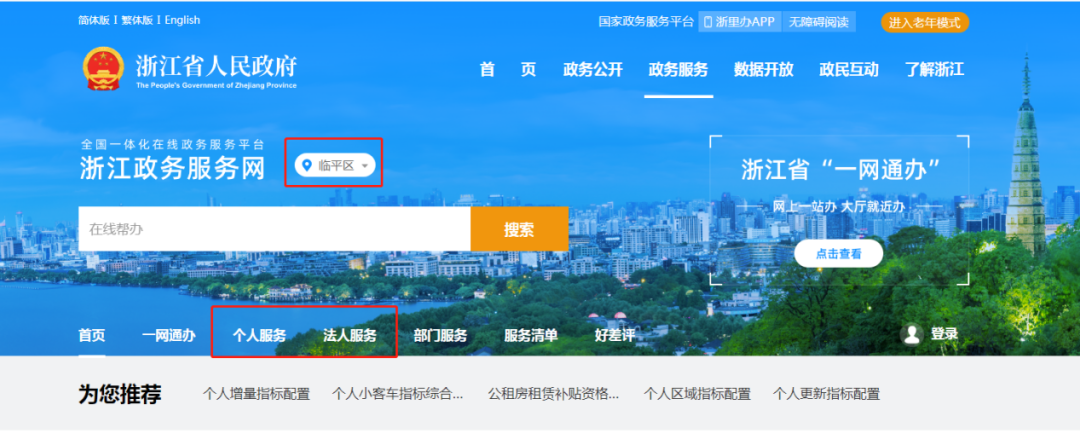The height and width of the screenshot is (433, 1080).
Task: Click 网上一站办 大厅就近办 slogan text
Action: (838, 207)
